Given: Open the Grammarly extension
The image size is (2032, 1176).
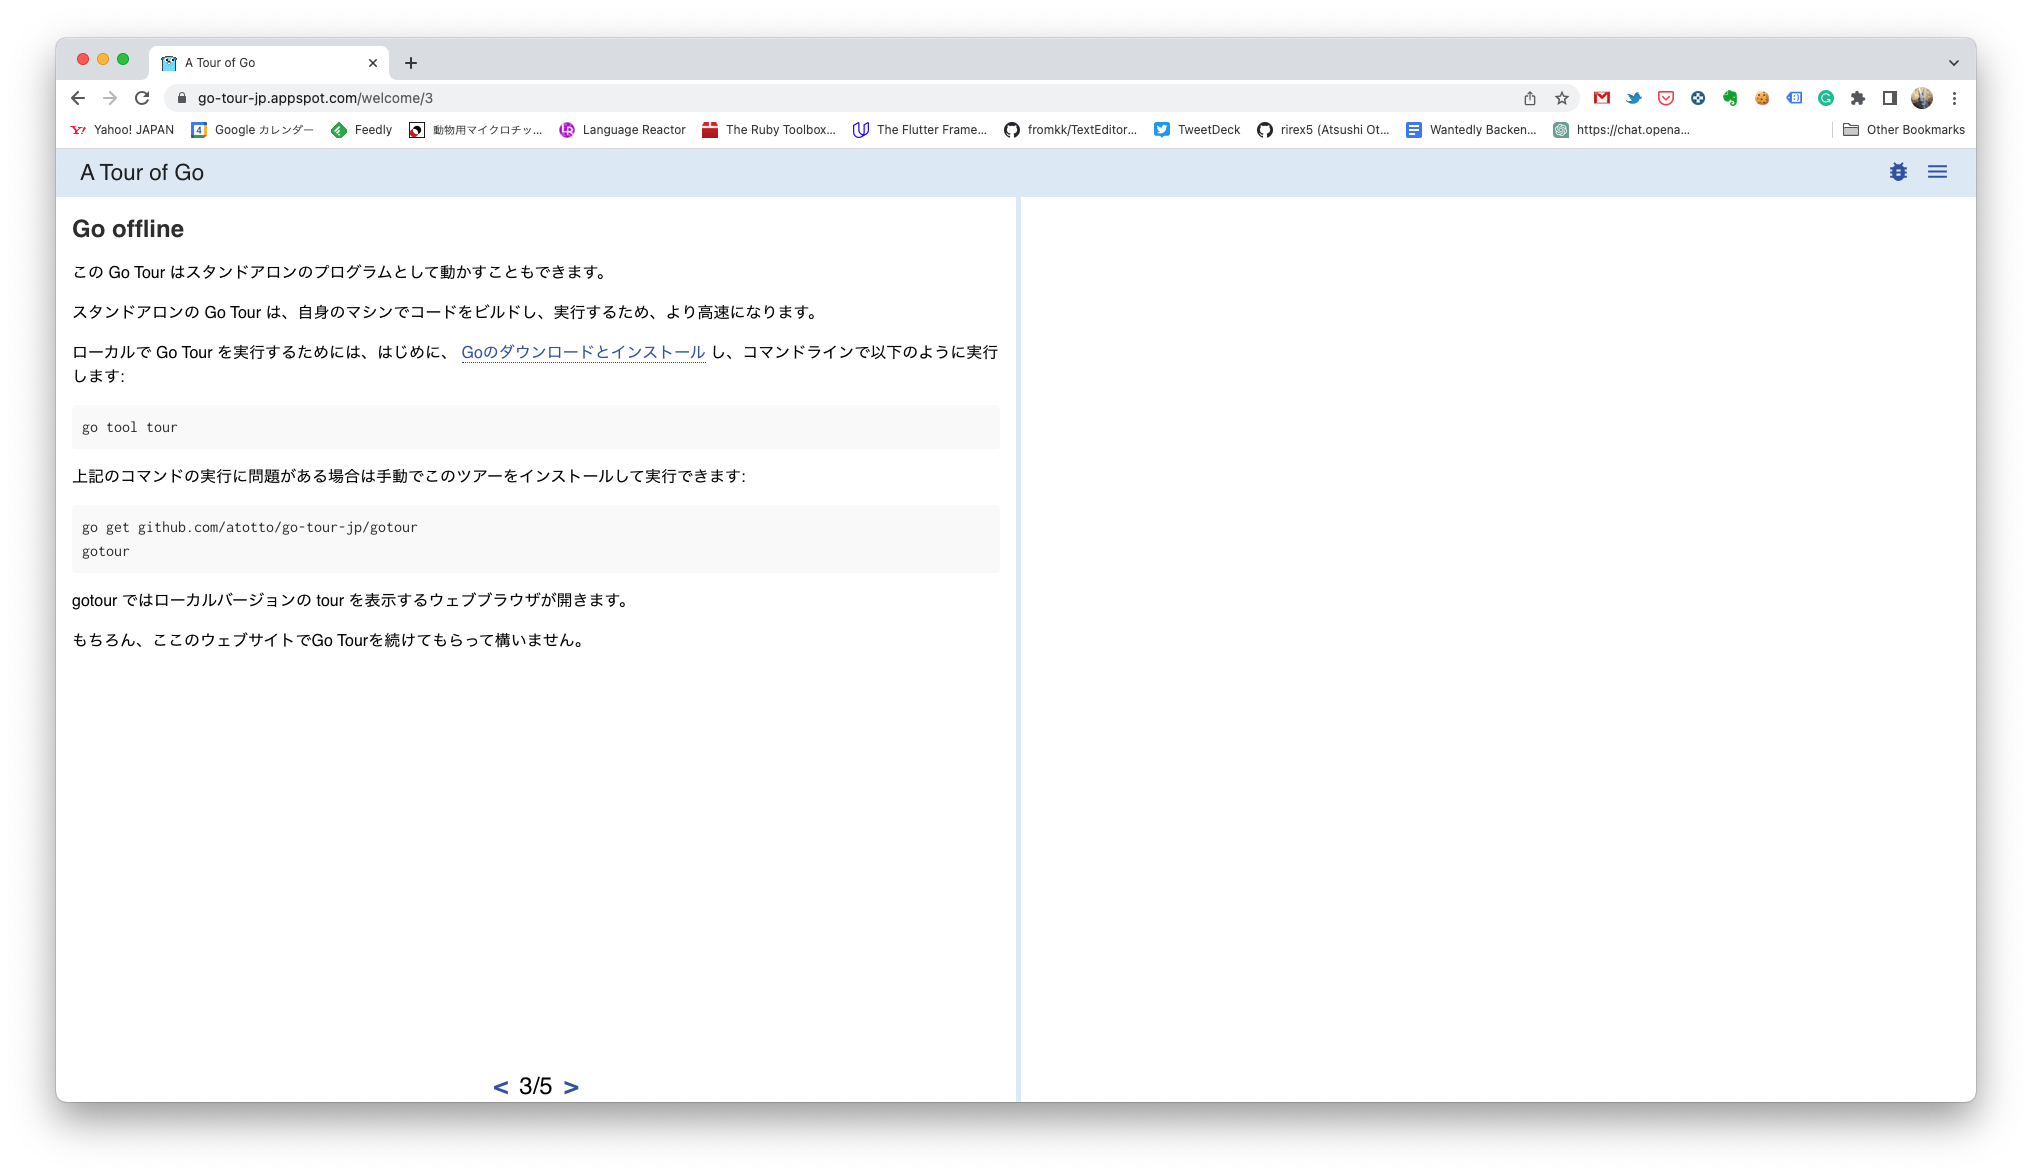Looking at the screenshot, I should [1826, 98].
